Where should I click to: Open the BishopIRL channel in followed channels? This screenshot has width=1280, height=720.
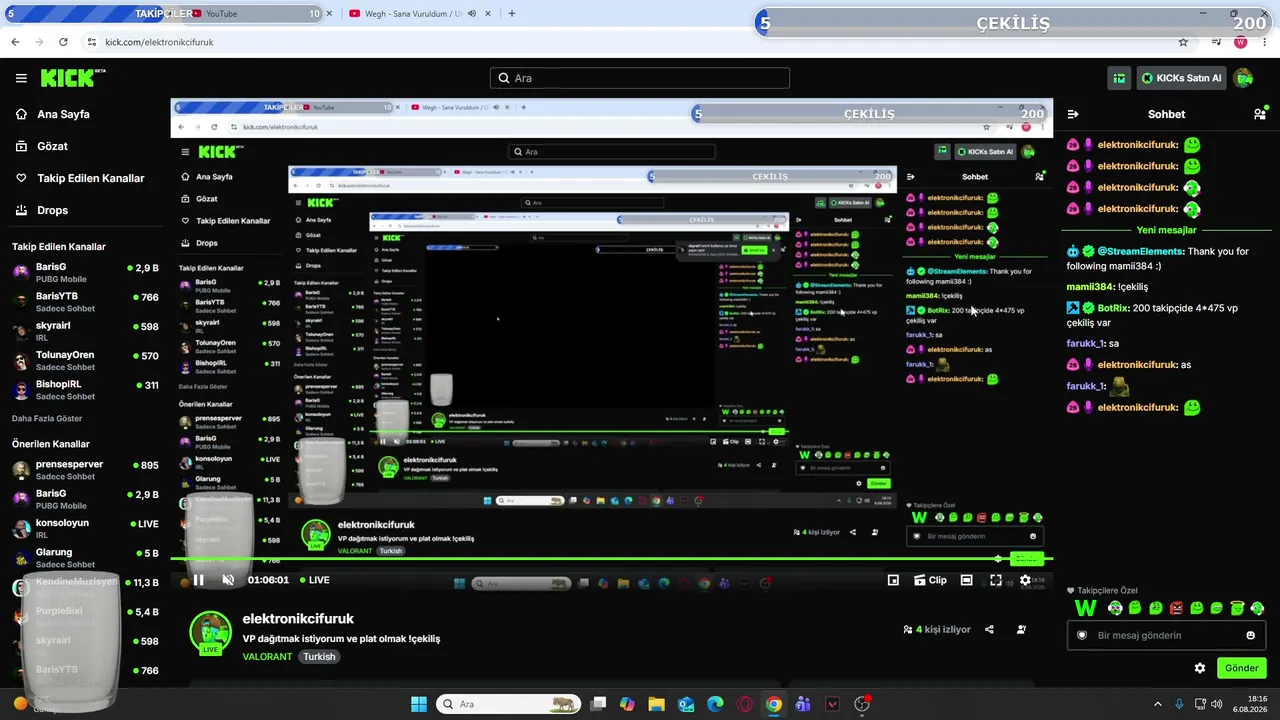[x=85, y=389]
